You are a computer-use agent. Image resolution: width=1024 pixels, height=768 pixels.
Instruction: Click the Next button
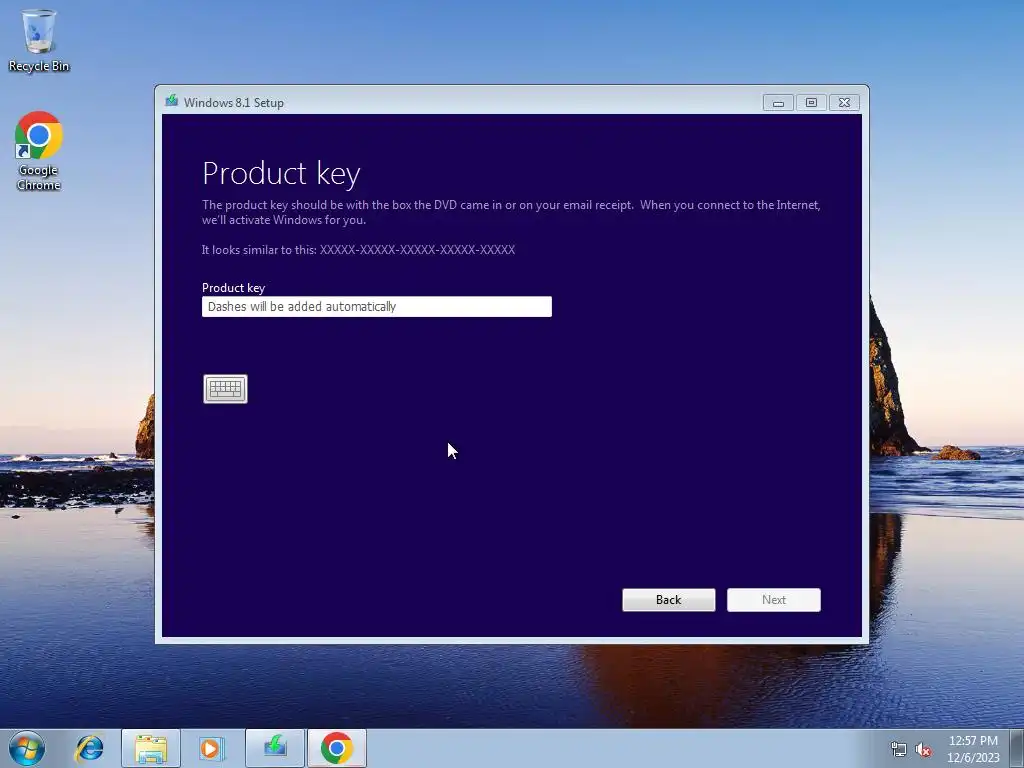coord(774,600)
